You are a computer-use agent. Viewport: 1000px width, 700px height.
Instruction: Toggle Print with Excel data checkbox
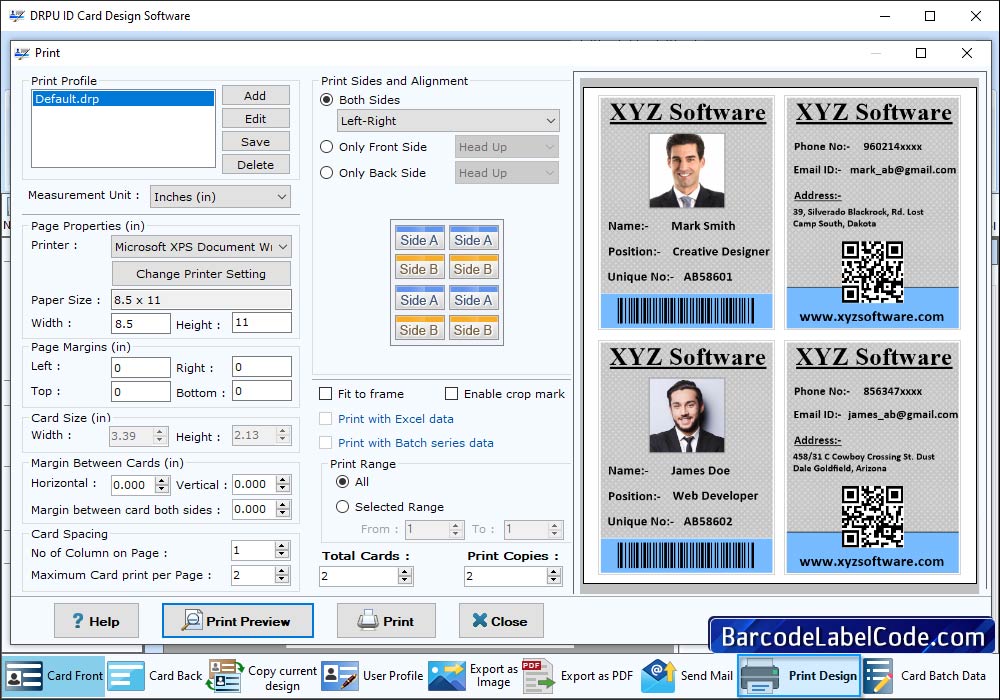[325, 419]
